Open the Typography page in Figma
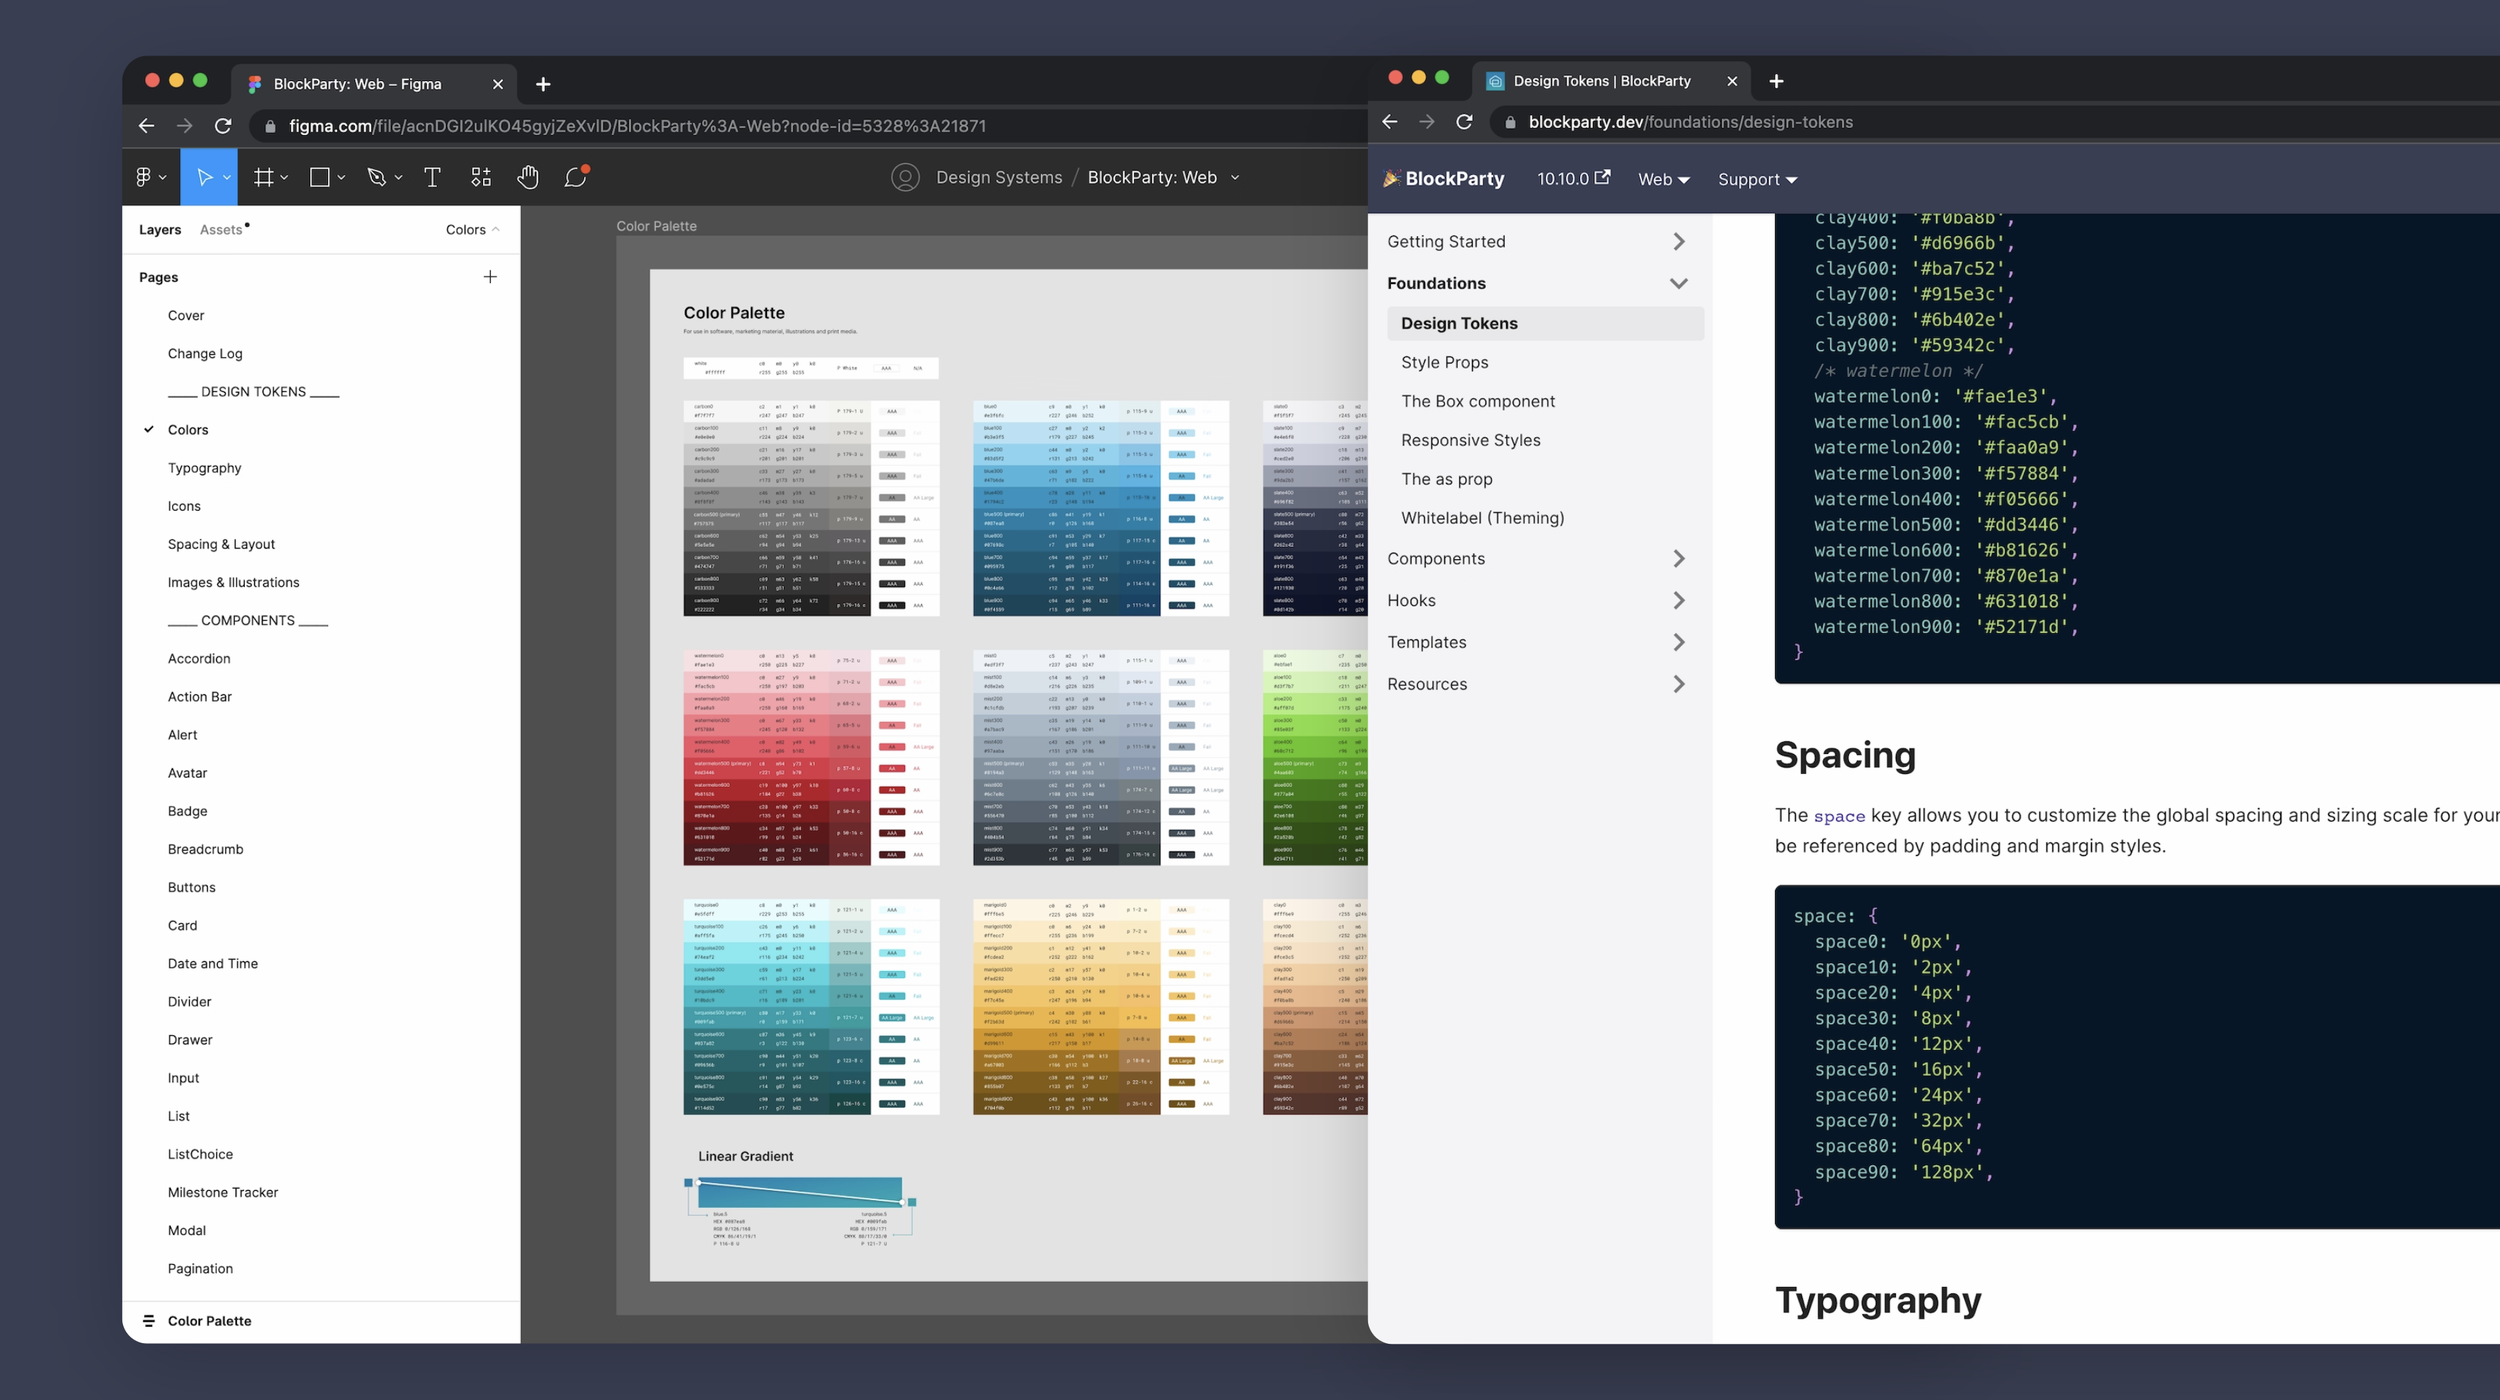 tap(204, 468)
